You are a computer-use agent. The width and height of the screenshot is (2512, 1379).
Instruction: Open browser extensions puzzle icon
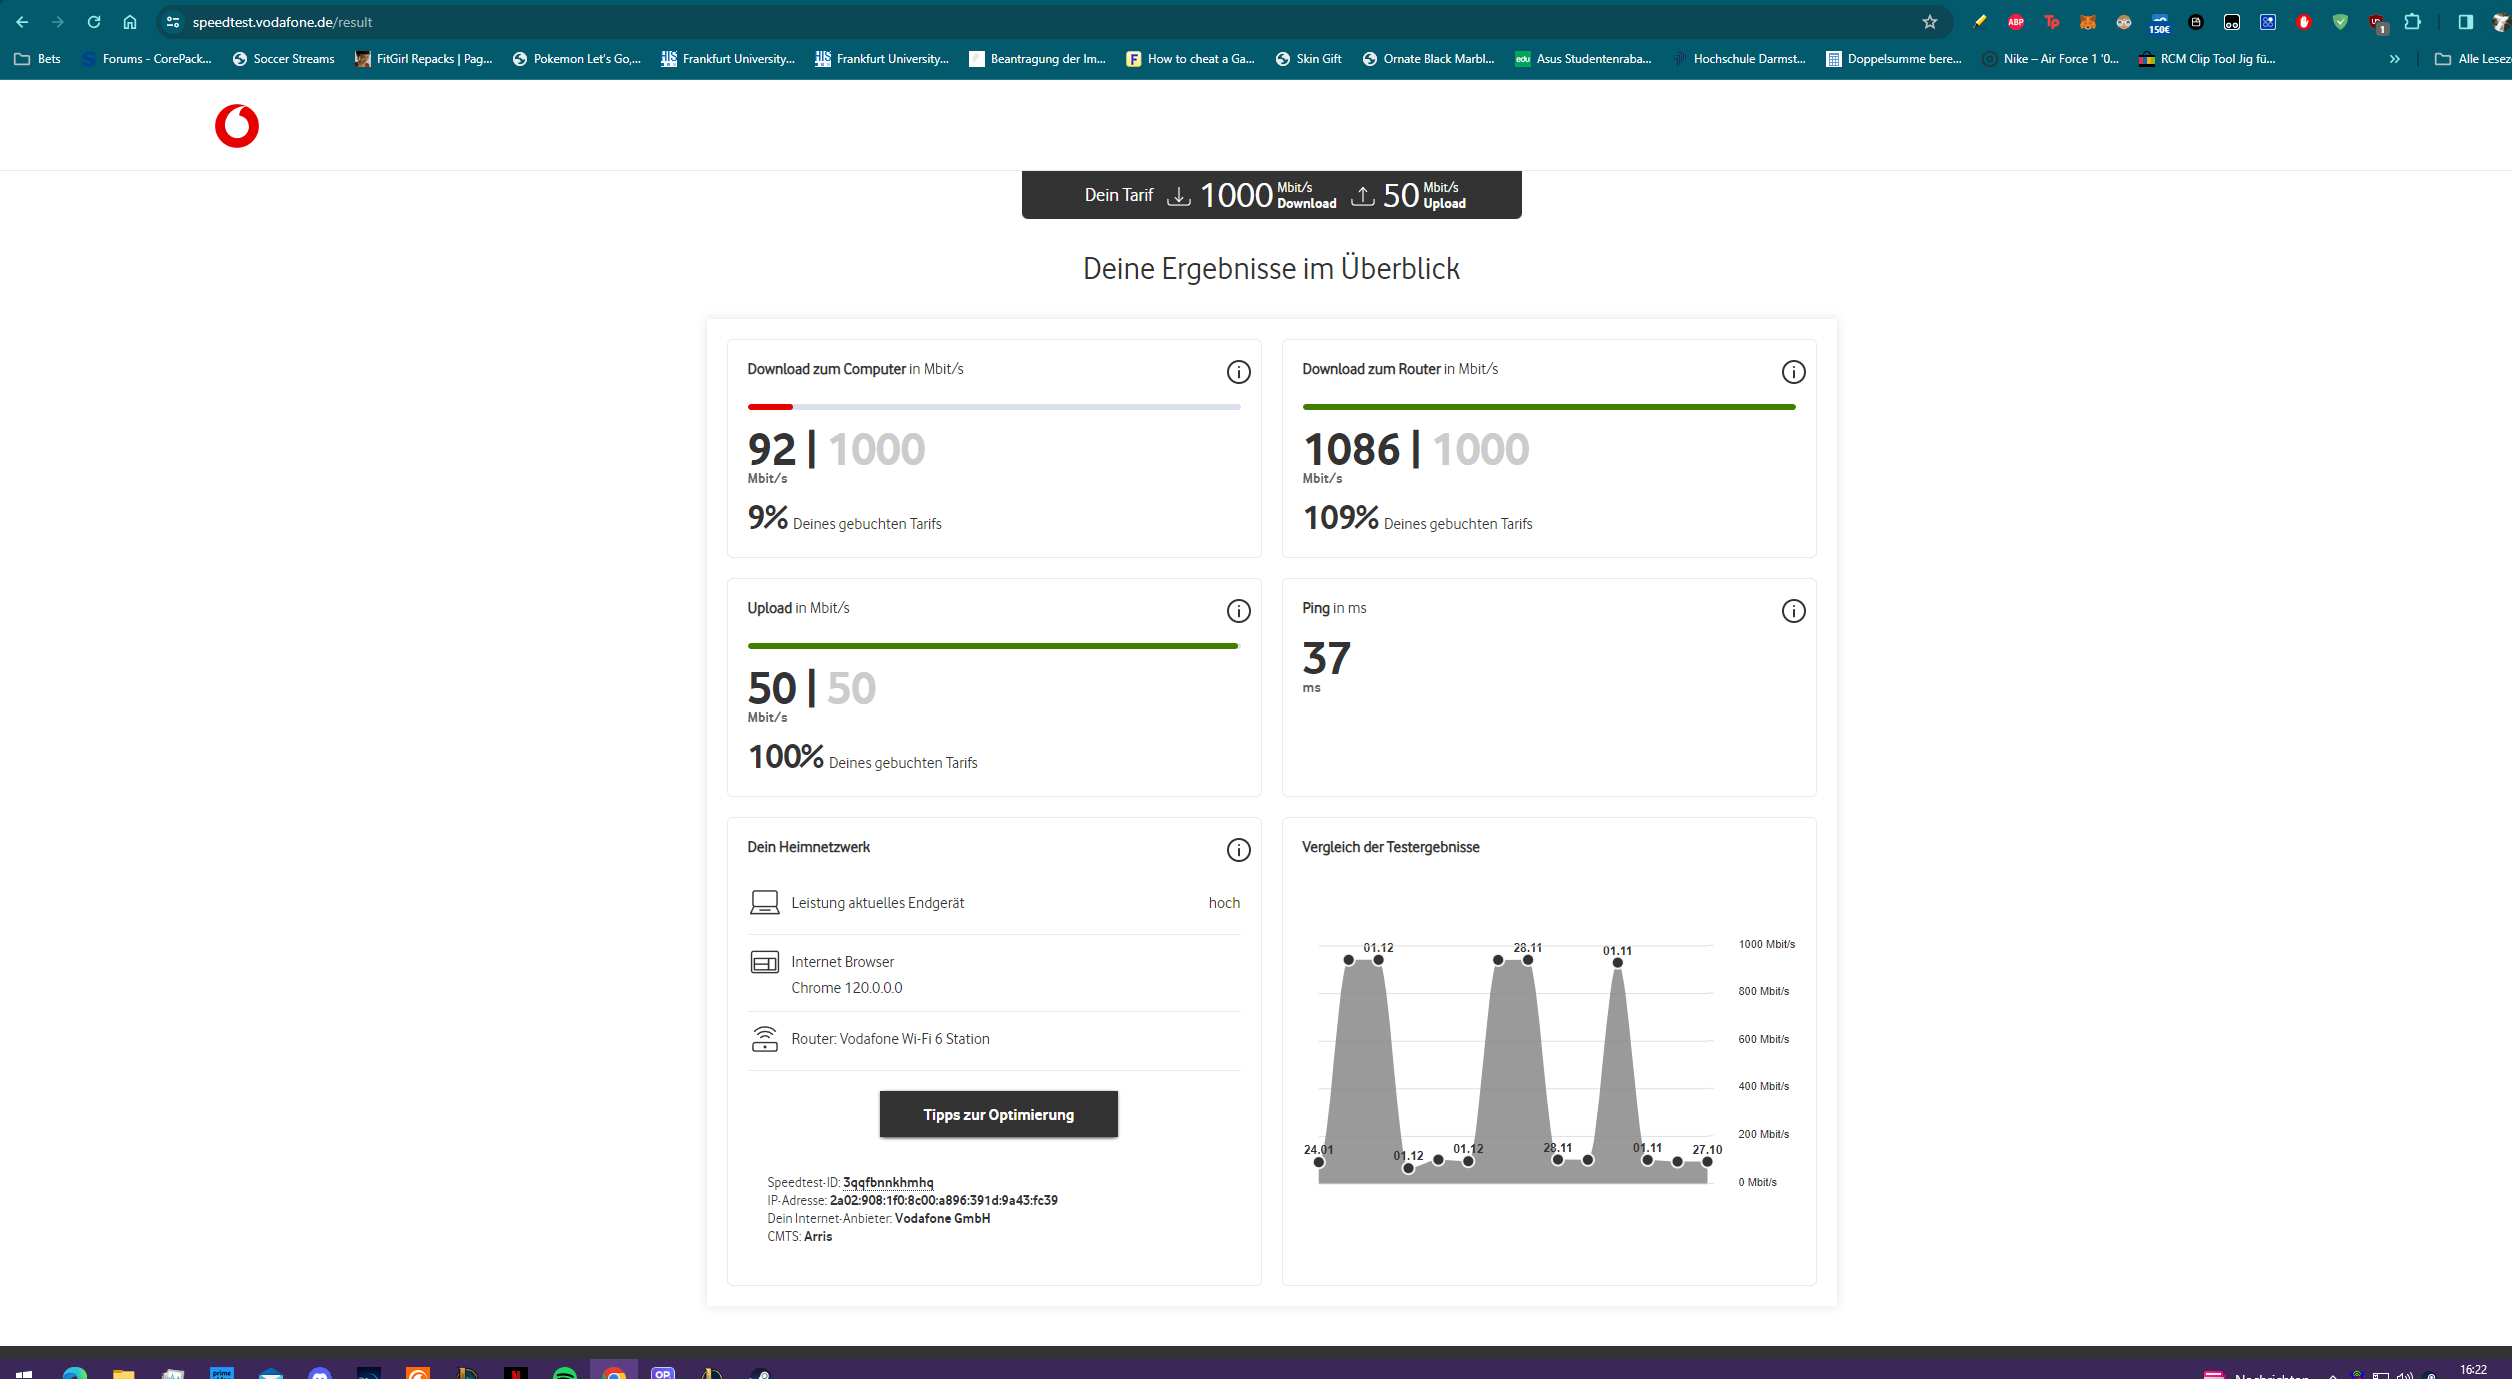pyautogui.click(x=2413, y=22)
